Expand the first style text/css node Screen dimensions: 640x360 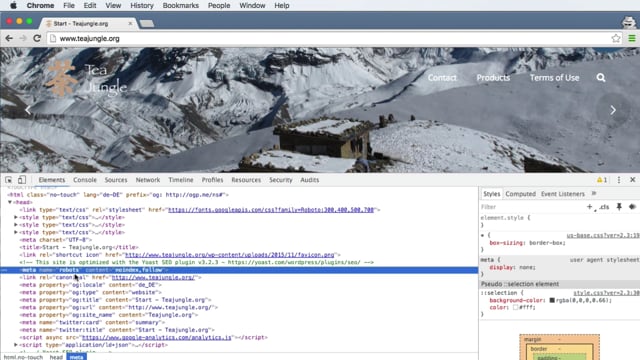pyautogui.click(x=16, y=217)
